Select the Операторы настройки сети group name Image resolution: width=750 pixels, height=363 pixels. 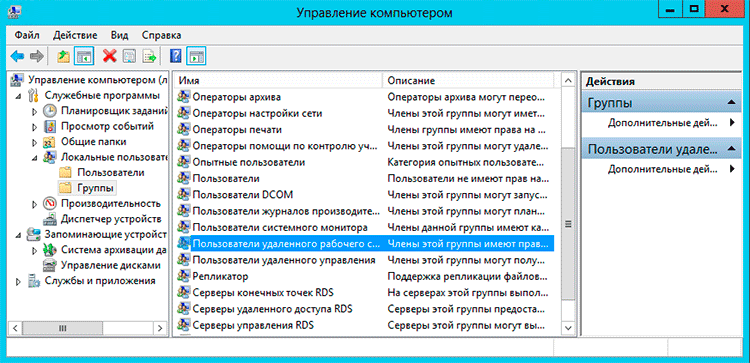tap(257, 113)
